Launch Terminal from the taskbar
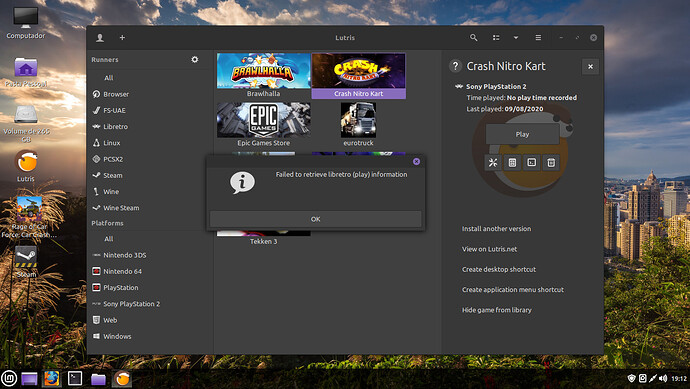This screenshot has width=690, height=389. tap(75, 378)
